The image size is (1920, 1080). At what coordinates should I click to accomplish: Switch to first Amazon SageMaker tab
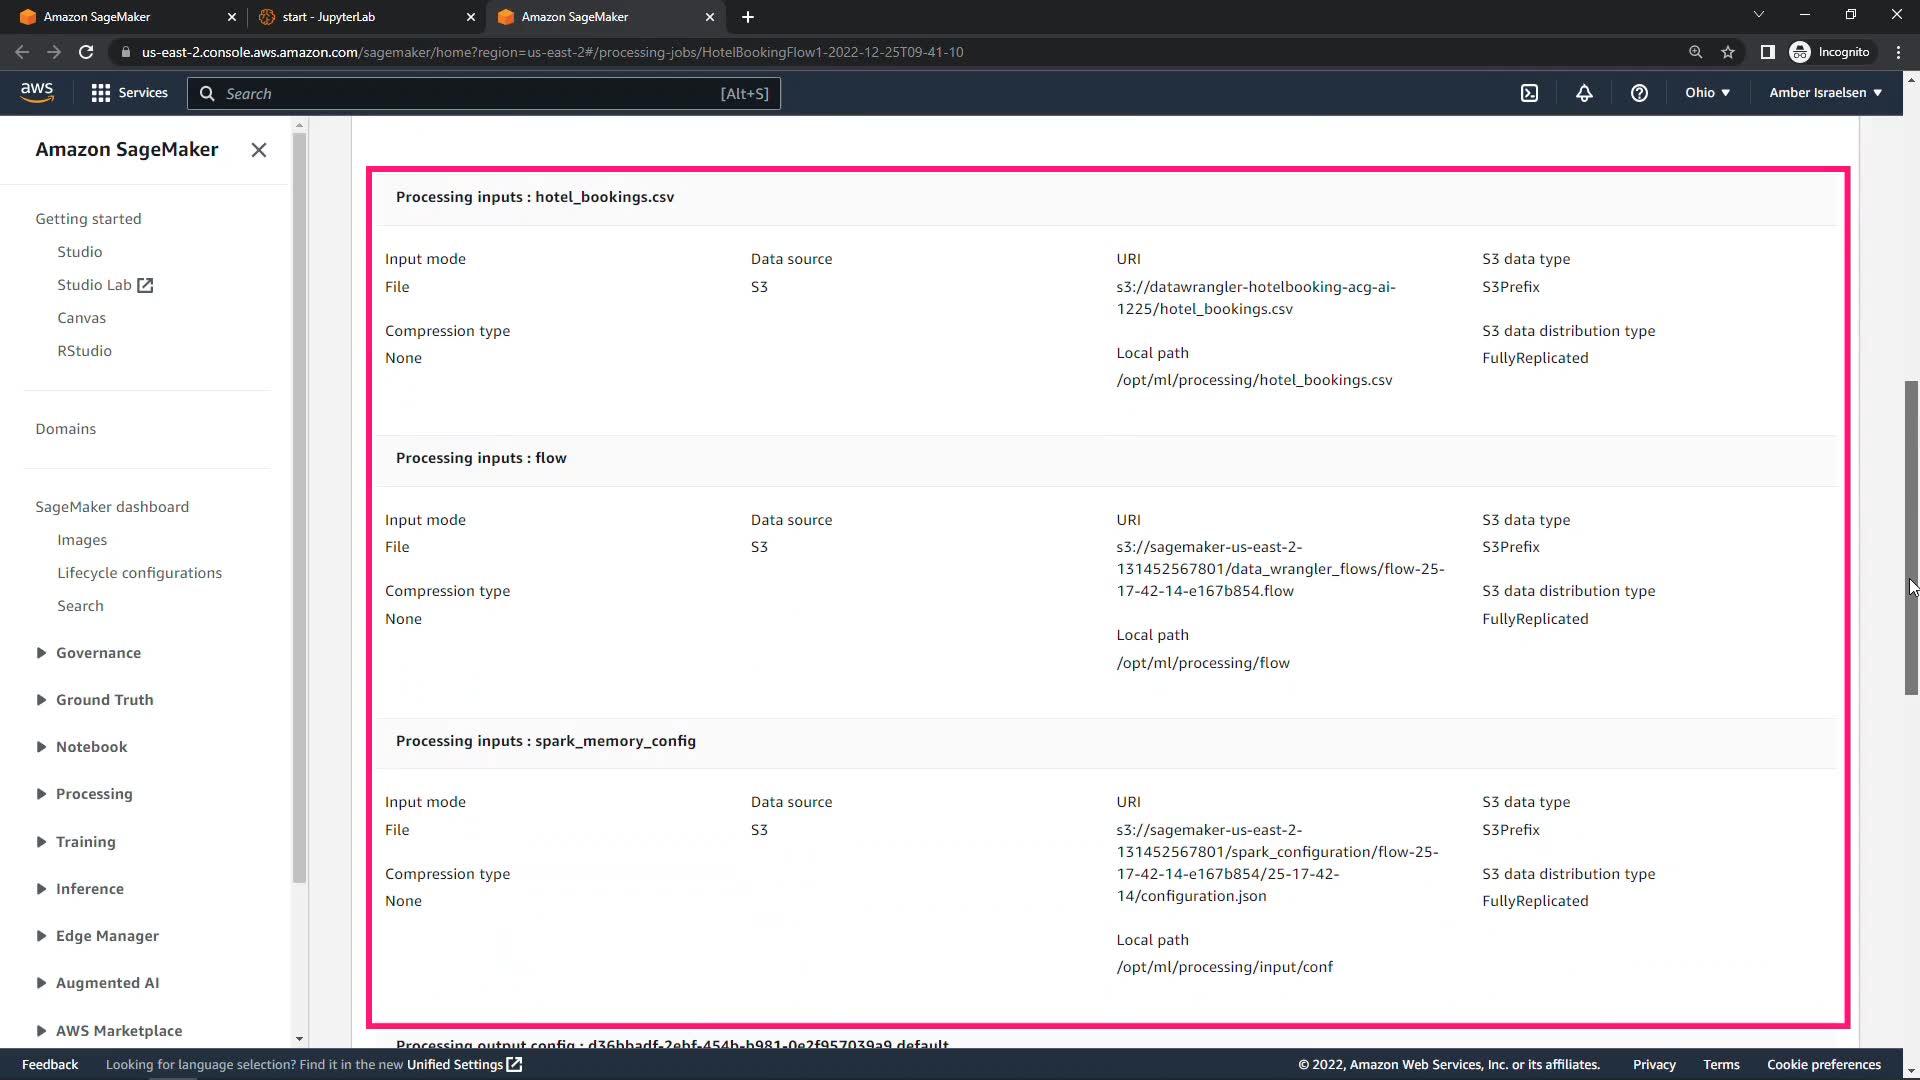(x=97, y=17)
